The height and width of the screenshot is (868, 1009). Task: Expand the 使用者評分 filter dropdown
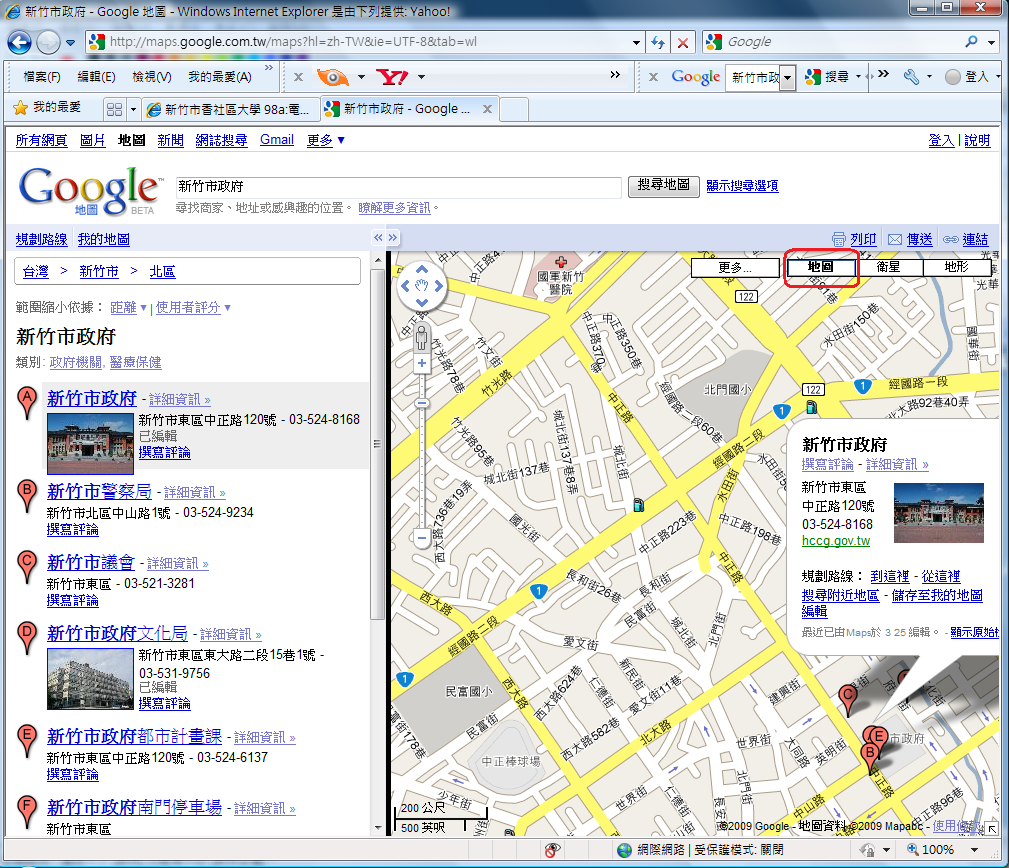193,308
